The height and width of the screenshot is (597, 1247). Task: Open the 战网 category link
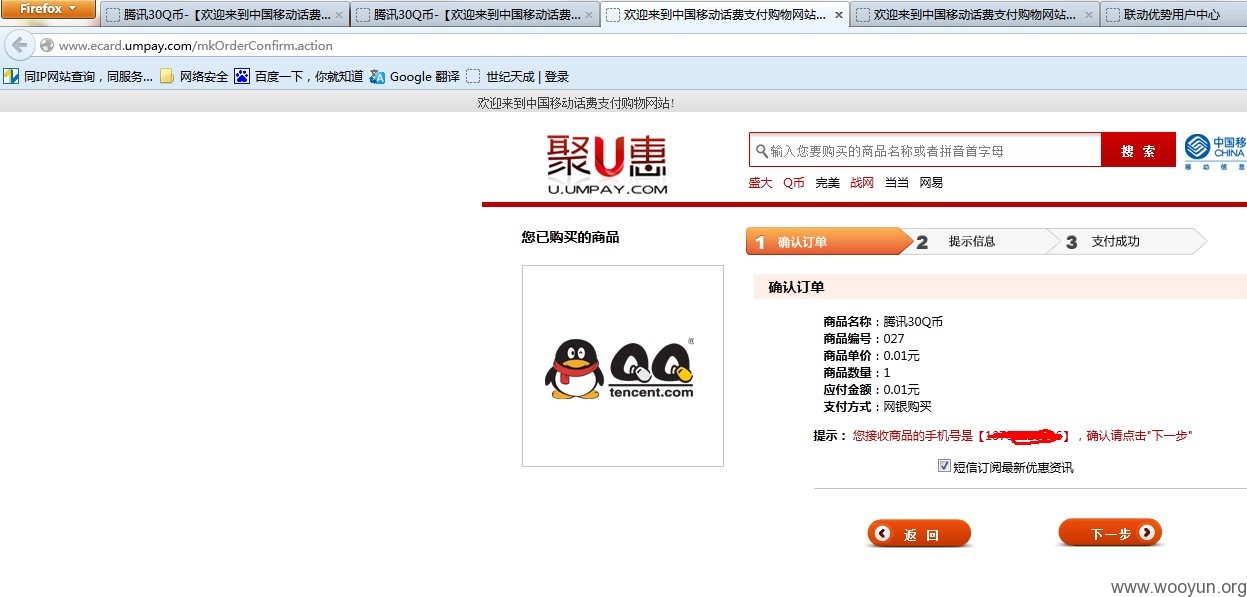(x=862, y=183)
